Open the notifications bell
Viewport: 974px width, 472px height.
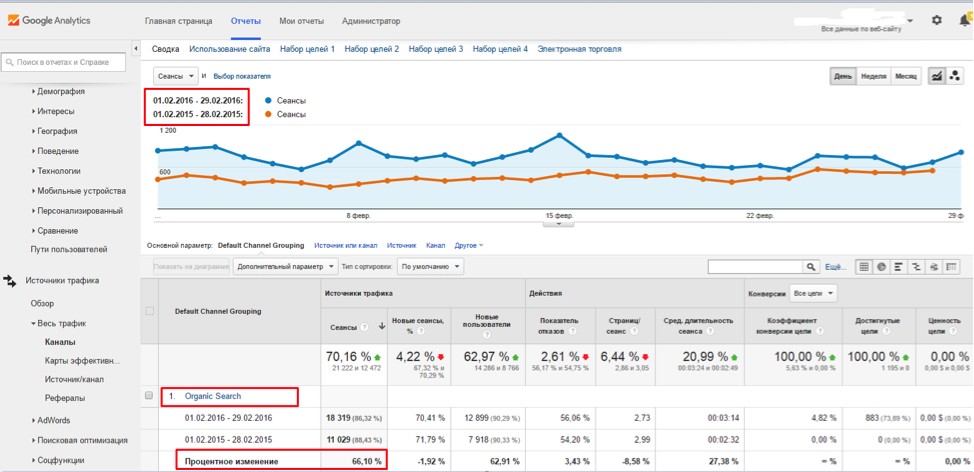pos(965,20)
